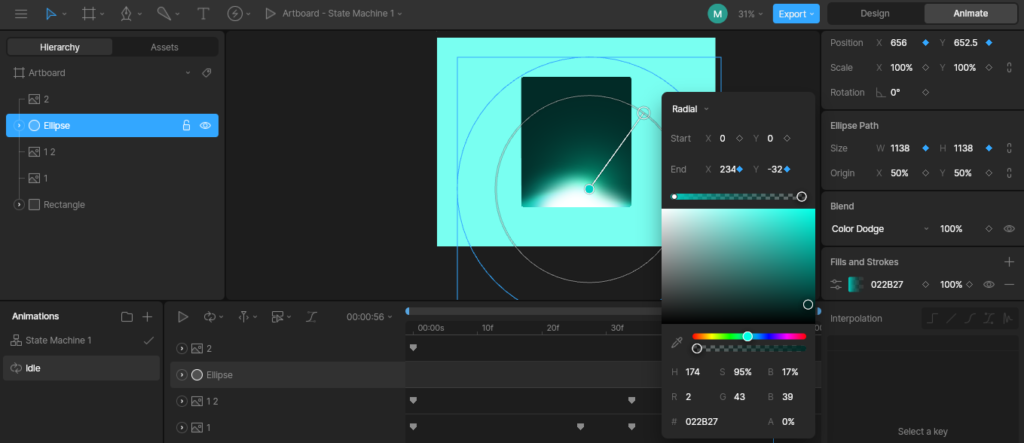
Task: Click the gradient fill color swatch
Action: point(856,284)
